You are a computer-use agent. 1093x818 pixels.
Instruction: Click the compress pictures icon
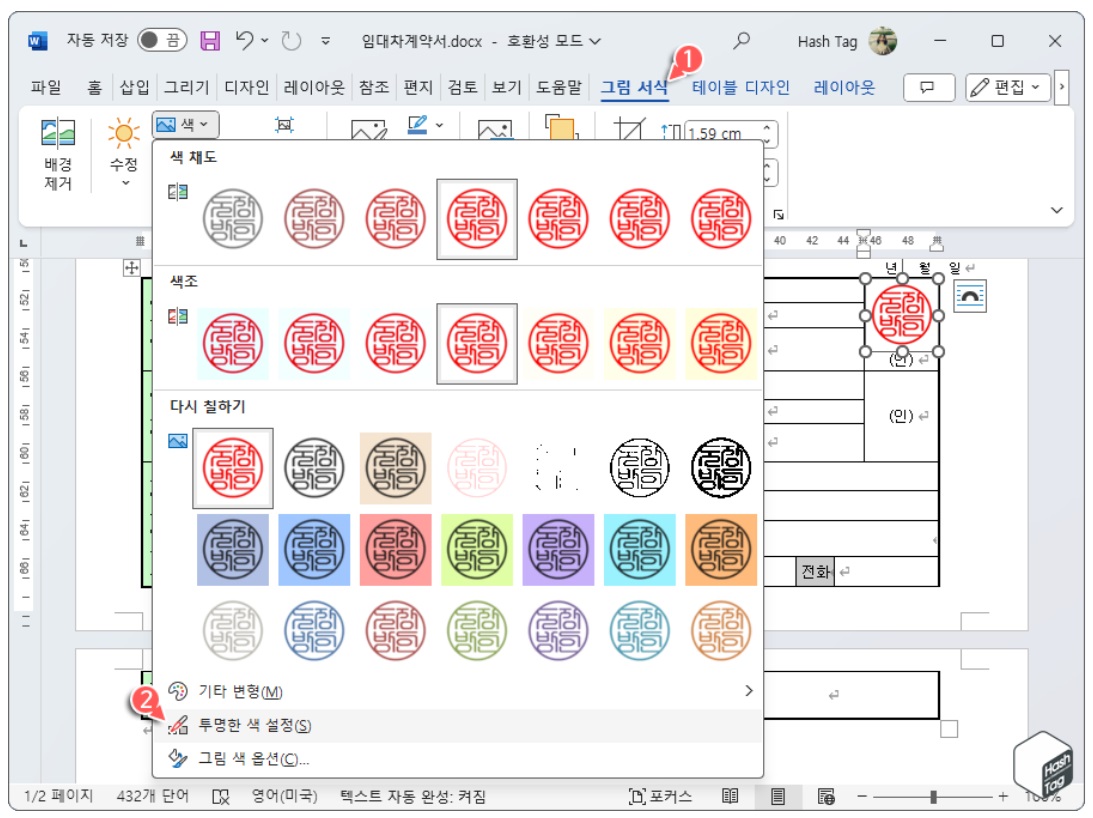click(284, 125)
